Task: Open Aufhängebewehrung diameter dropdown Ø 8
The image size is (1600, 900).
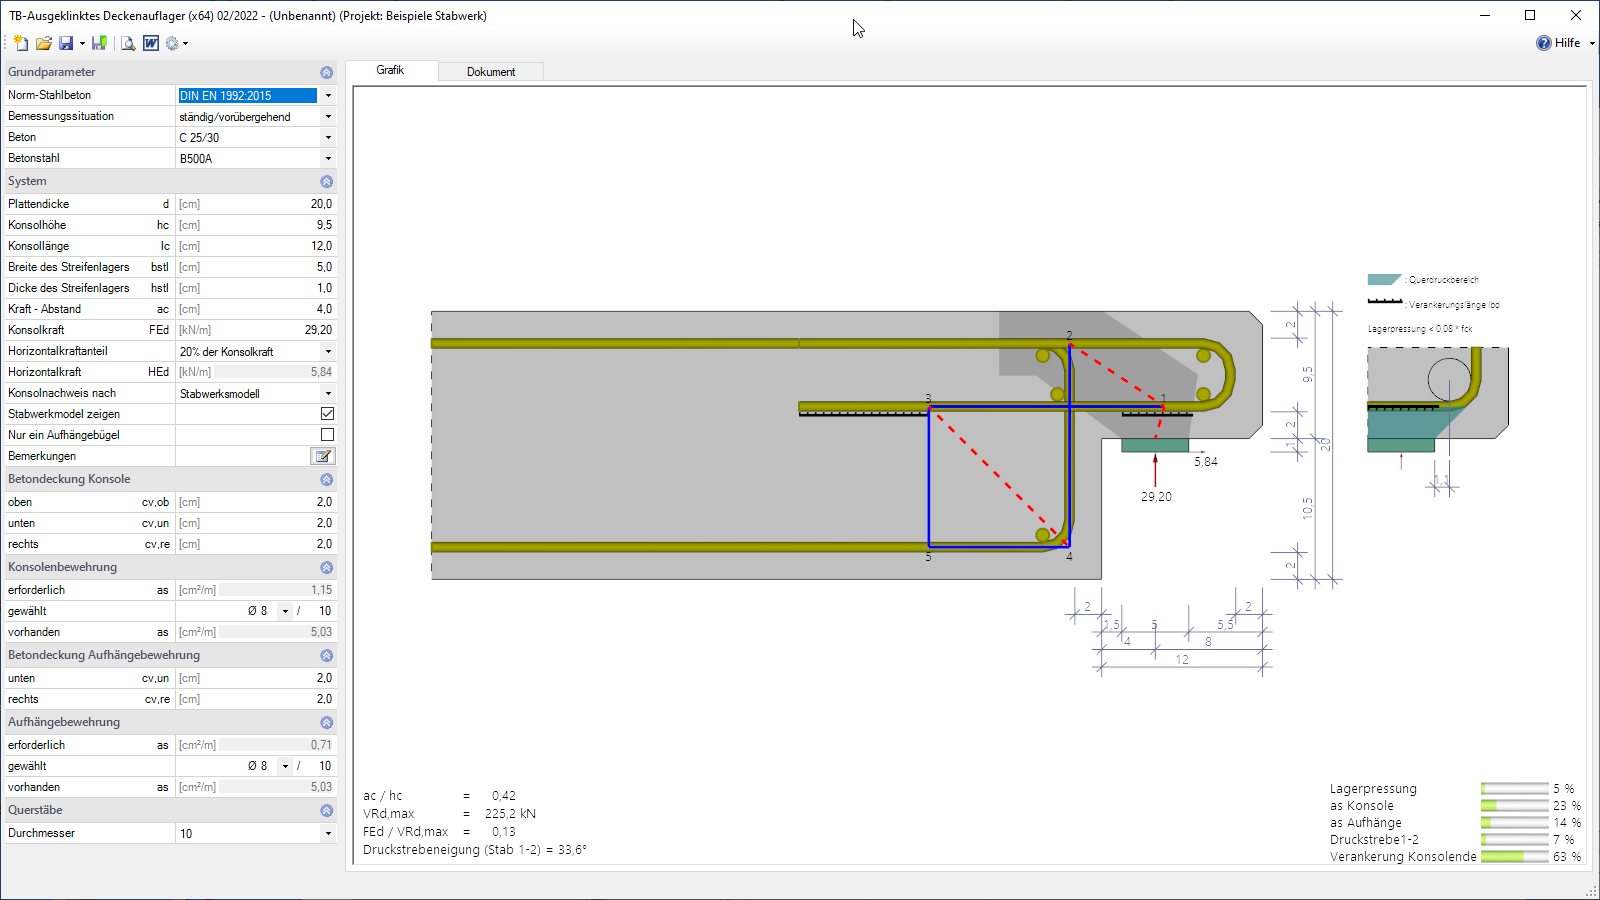Action: (285, 766)
